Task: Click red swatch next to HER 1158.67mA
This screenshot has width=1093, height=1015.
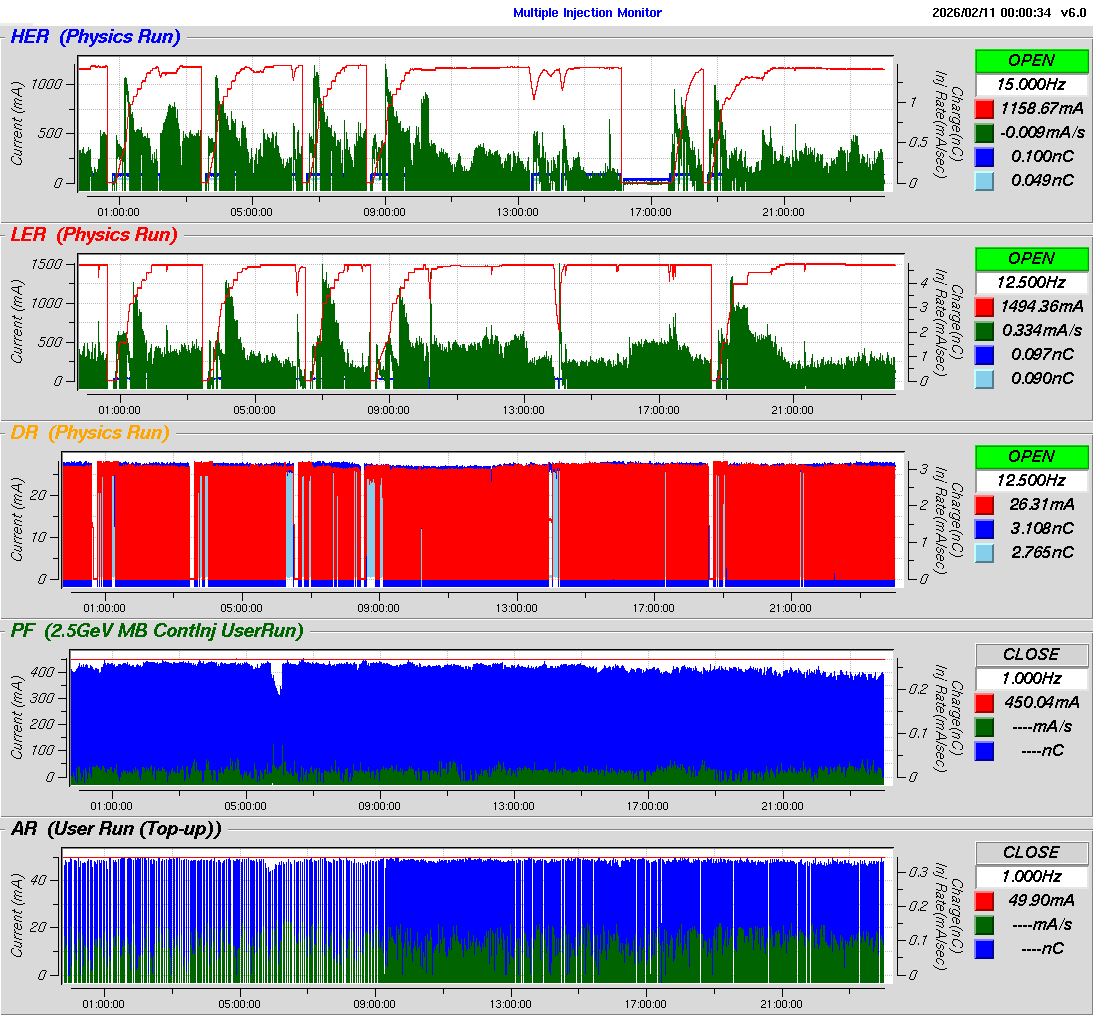Action: [984, 108]
